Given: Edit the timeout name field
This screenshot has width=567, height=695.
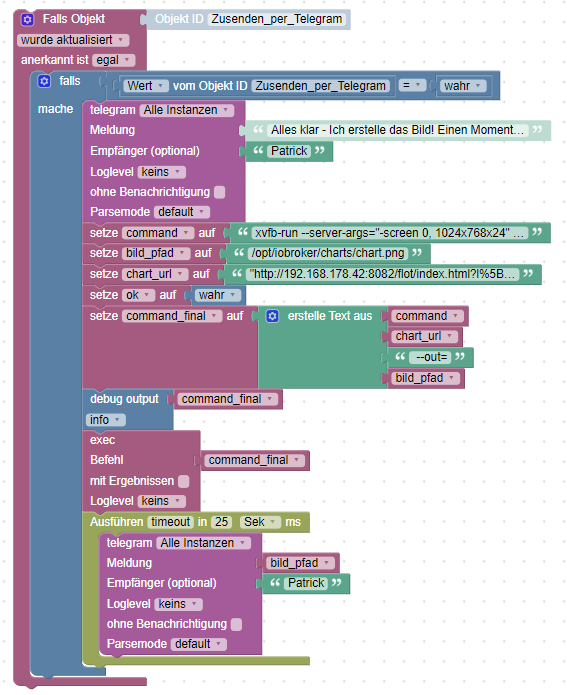Looking at the screenshot, I should (171, 522).
